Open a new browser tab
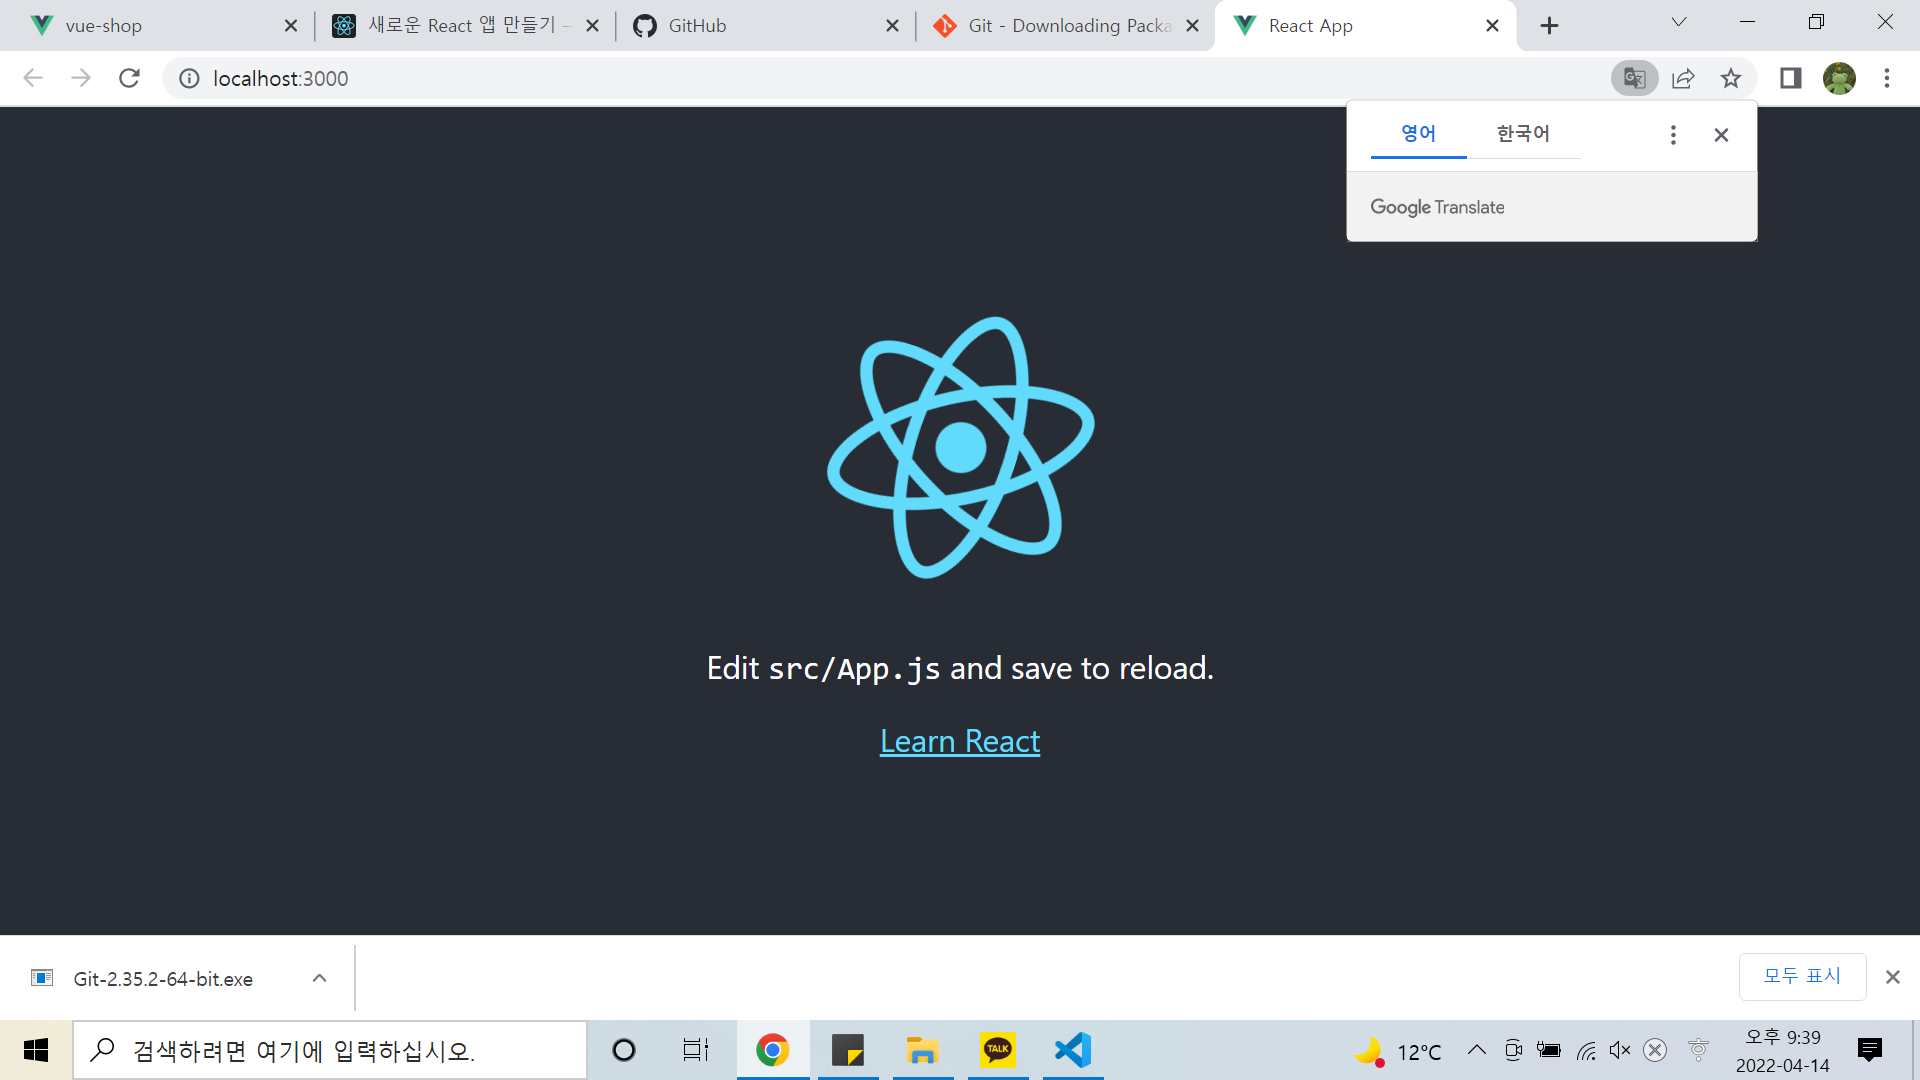 click(x=1549, y=26)
